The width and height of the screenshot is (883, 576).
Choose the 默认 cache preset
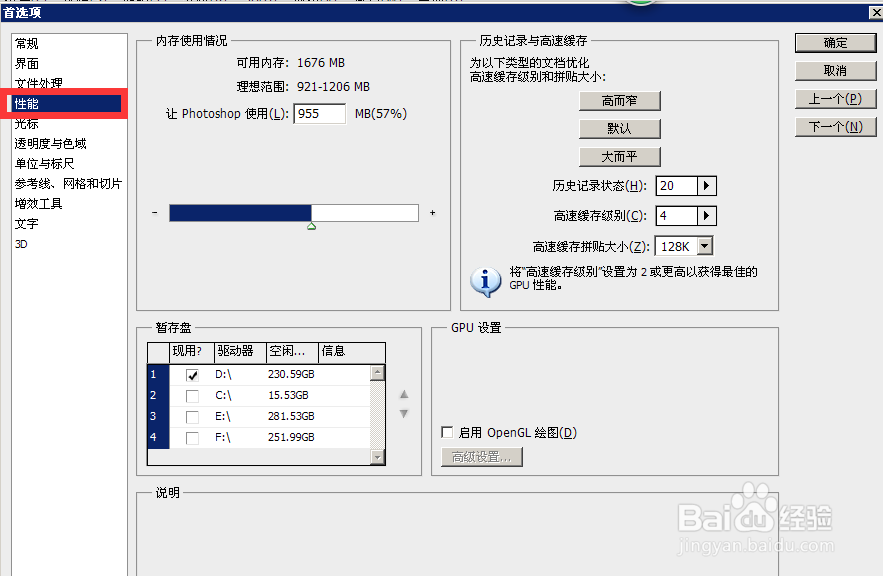coord(619,128)
